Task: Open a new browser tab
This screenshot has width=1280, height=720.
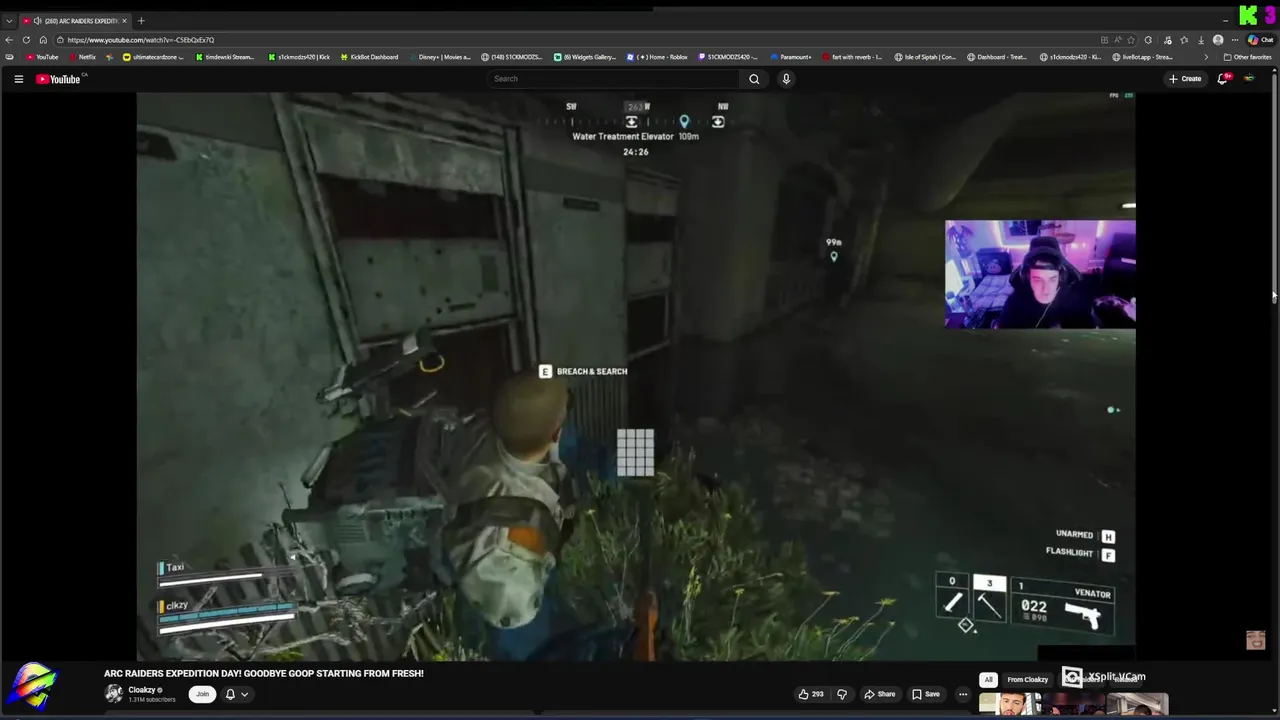Action: 141,21
